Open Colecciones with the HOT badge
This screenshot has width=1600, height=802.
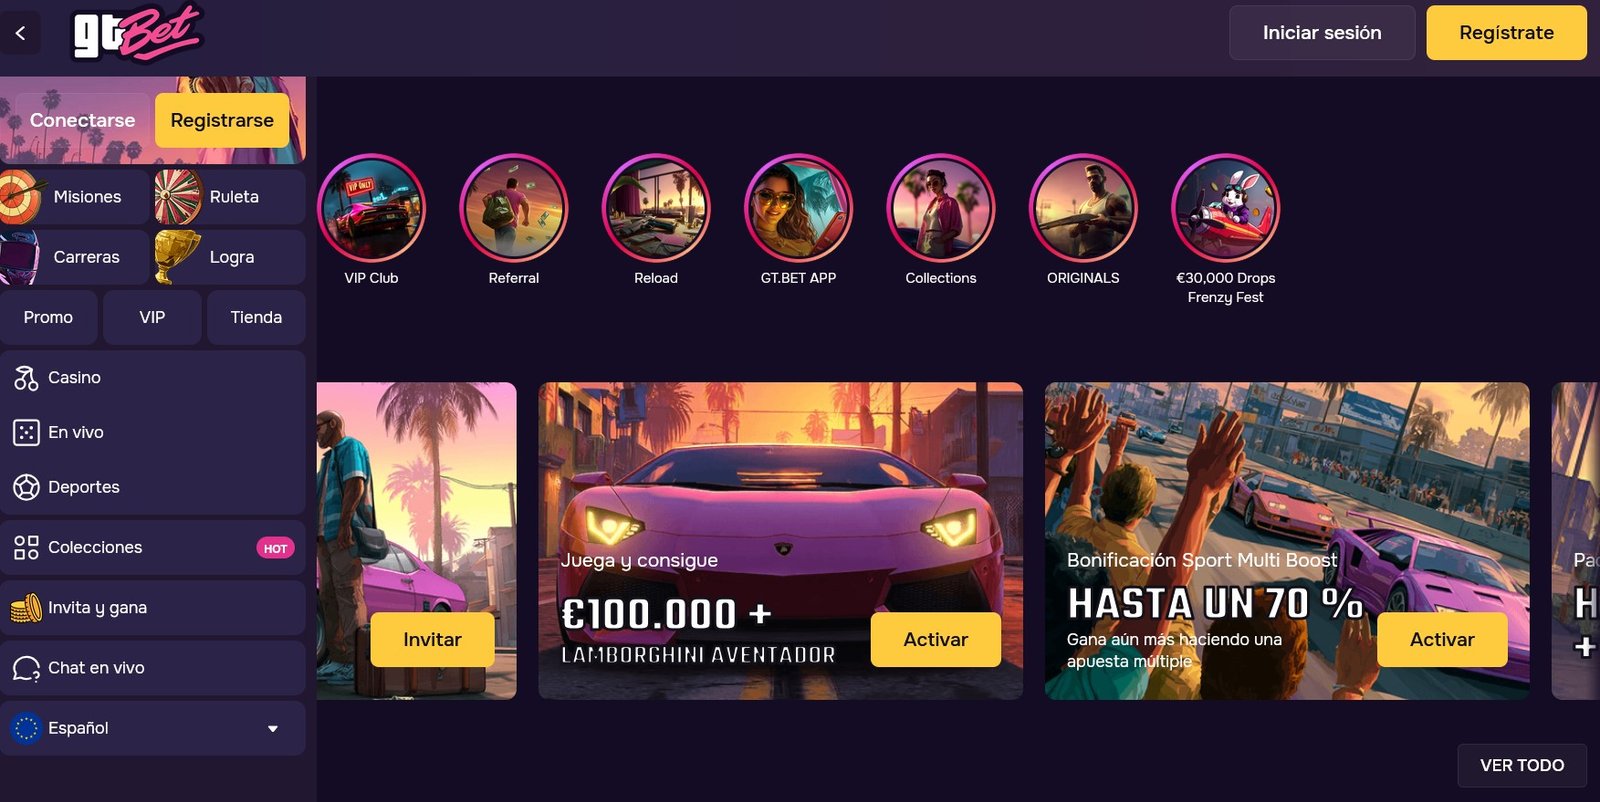tap(153, 547)
